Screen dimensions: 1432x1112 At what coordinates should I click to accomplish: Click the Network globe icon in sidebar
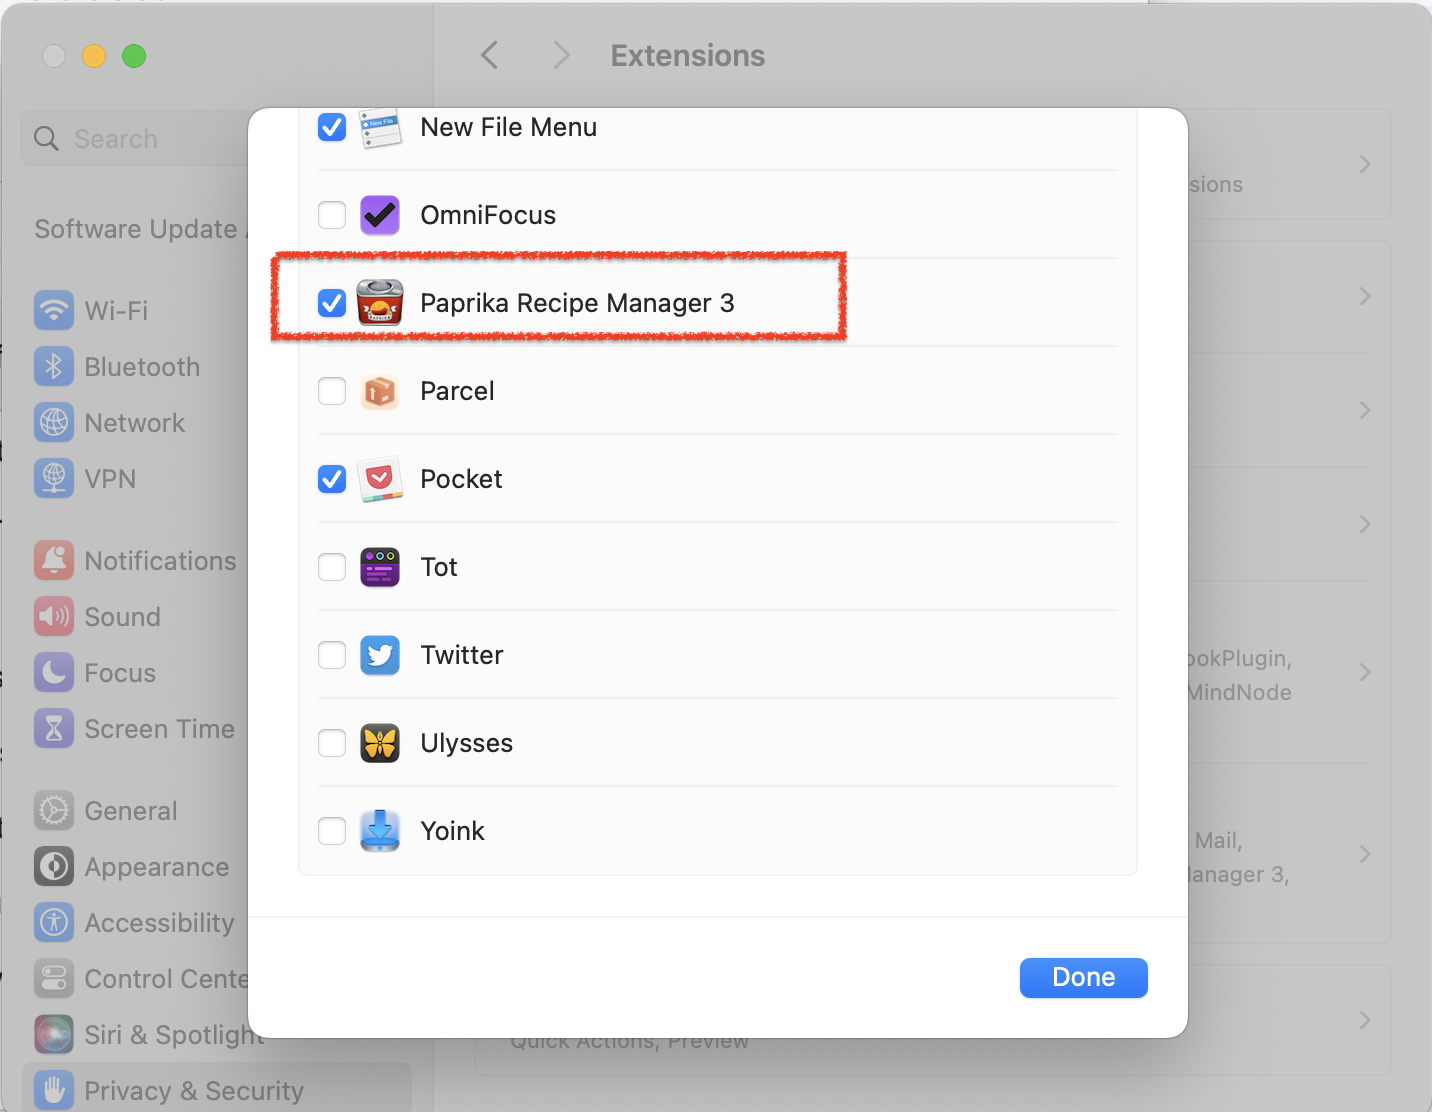click(x=54, y=423)
